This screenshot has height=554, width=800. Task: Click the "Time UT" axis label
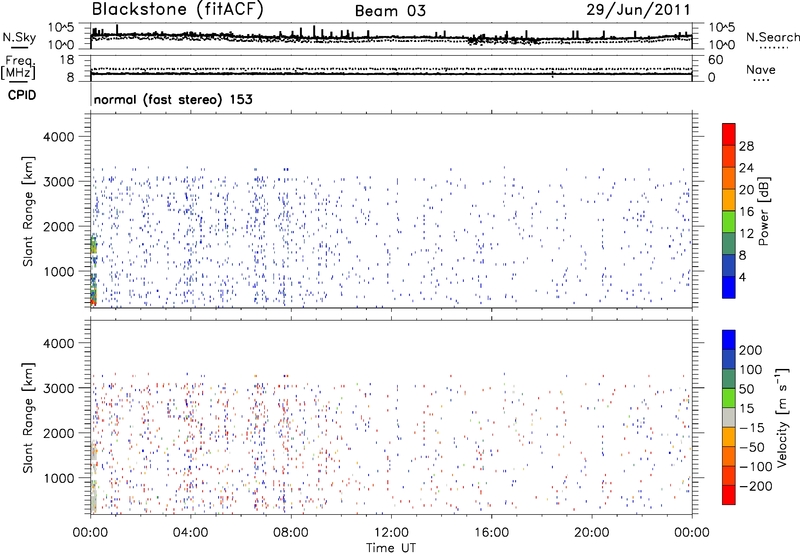[x=391, y=547]
